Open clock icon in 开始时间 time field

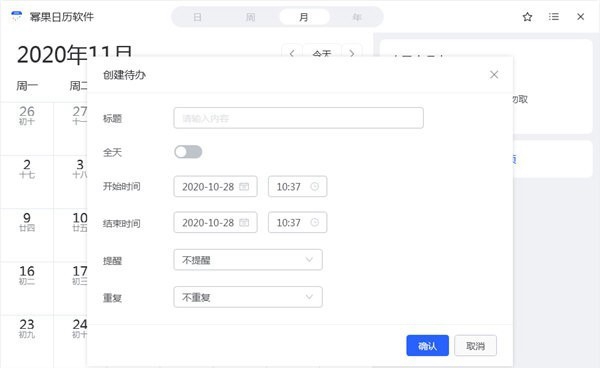coord(315,187)
